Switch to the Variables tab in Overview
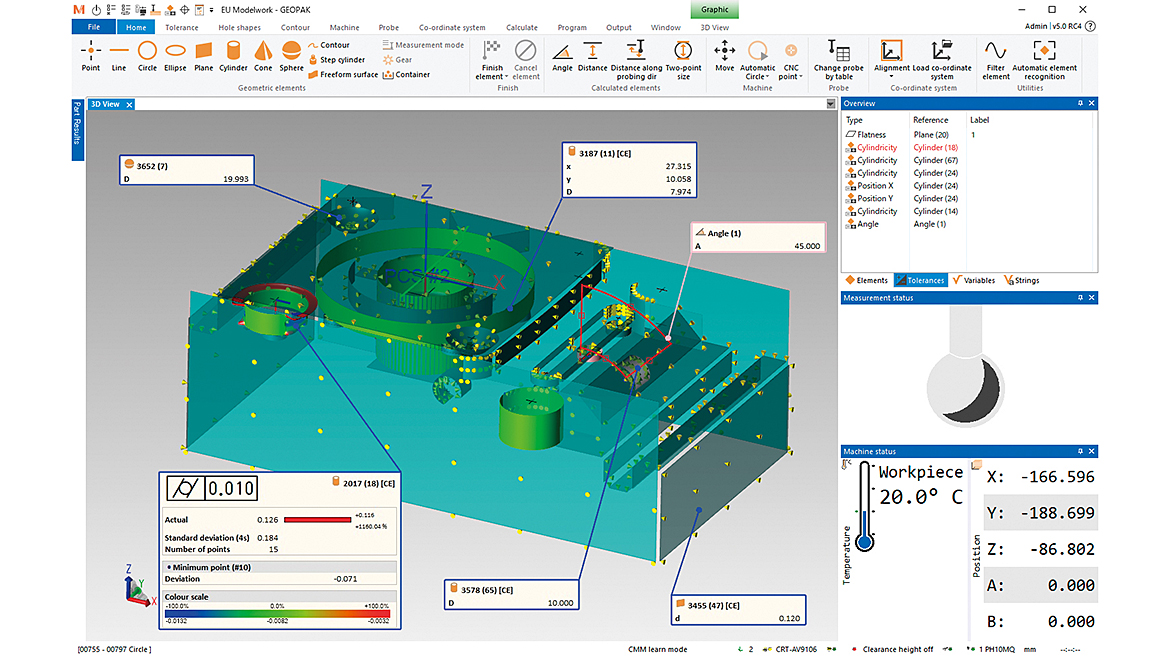 [974, 281]
